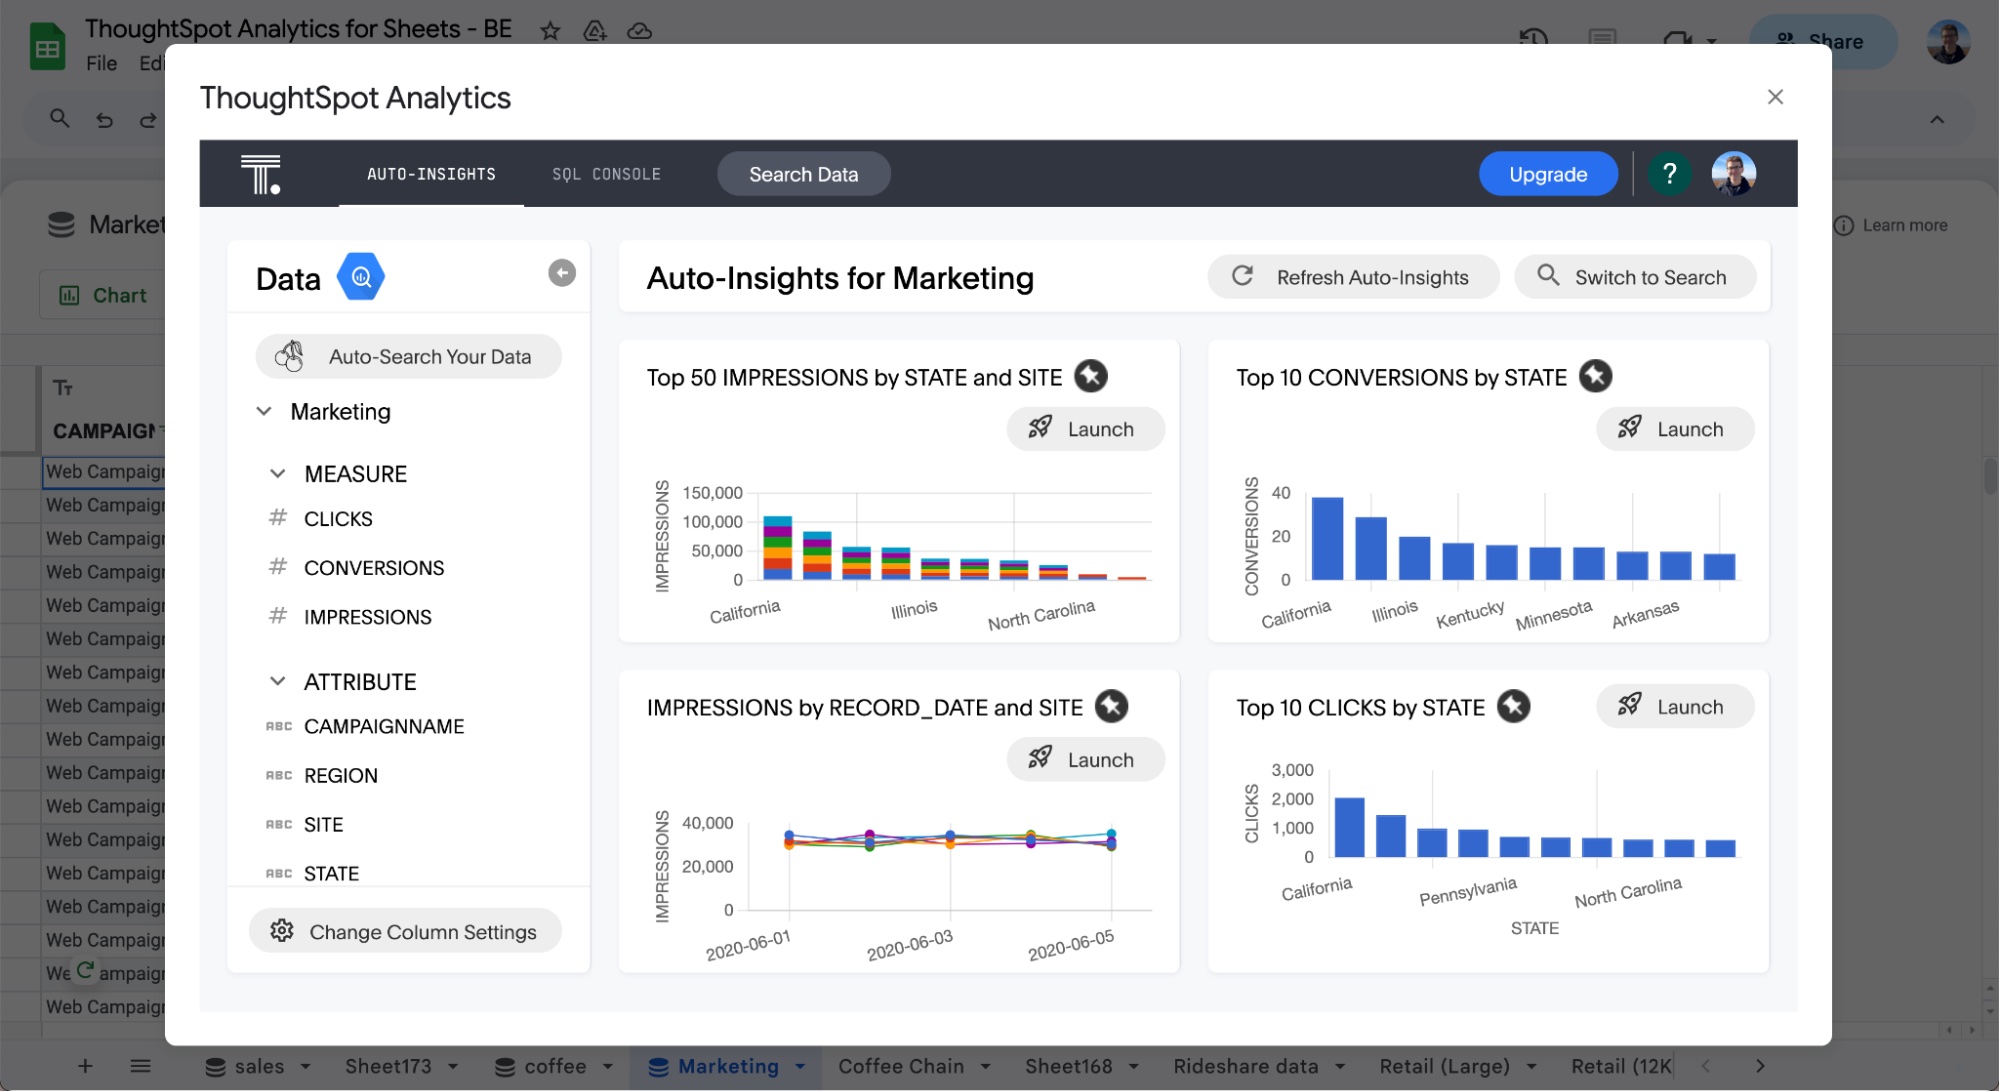The height and width of the screenshot is (1092, 1999).
Task: Click the Chart button in Sheets
Action: (x=104, y=295)
